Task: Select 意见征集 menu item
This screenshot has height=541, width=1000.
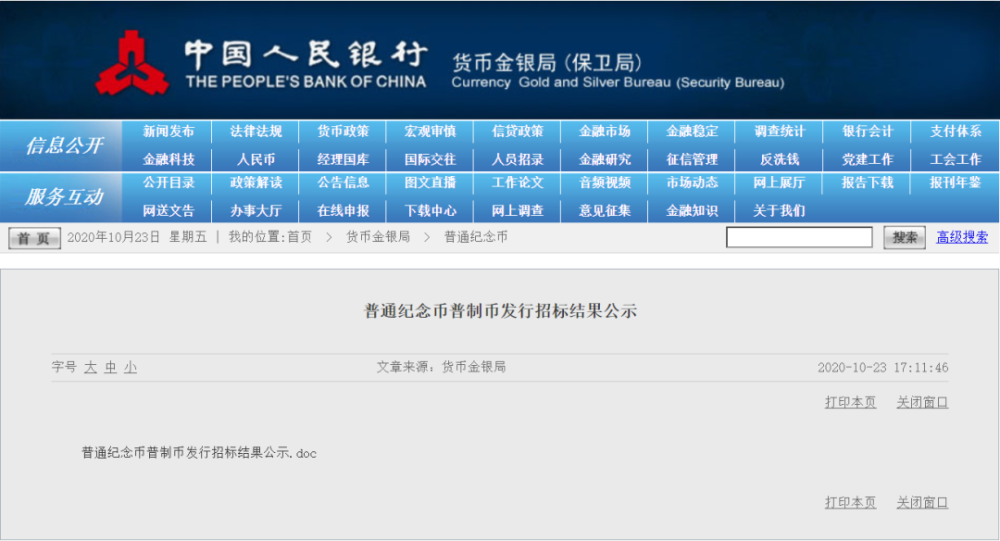Action: pos(605,211)
